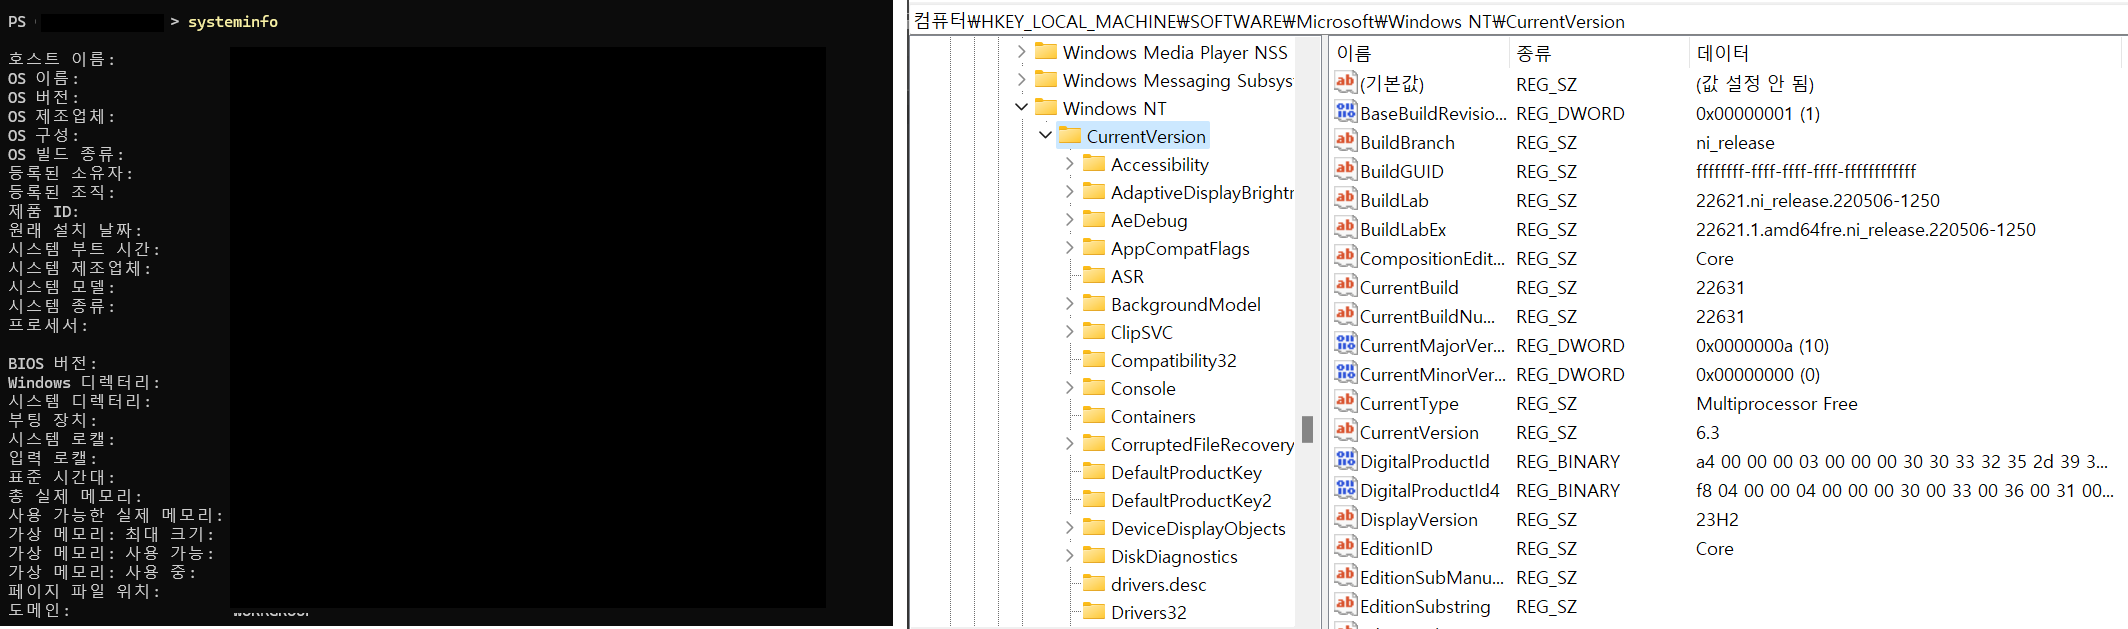The width and height of the screenshot is (2128, 629).
Task: Click the 호스트 이름 line in PowerShell
Action: (x=61, y=59)
